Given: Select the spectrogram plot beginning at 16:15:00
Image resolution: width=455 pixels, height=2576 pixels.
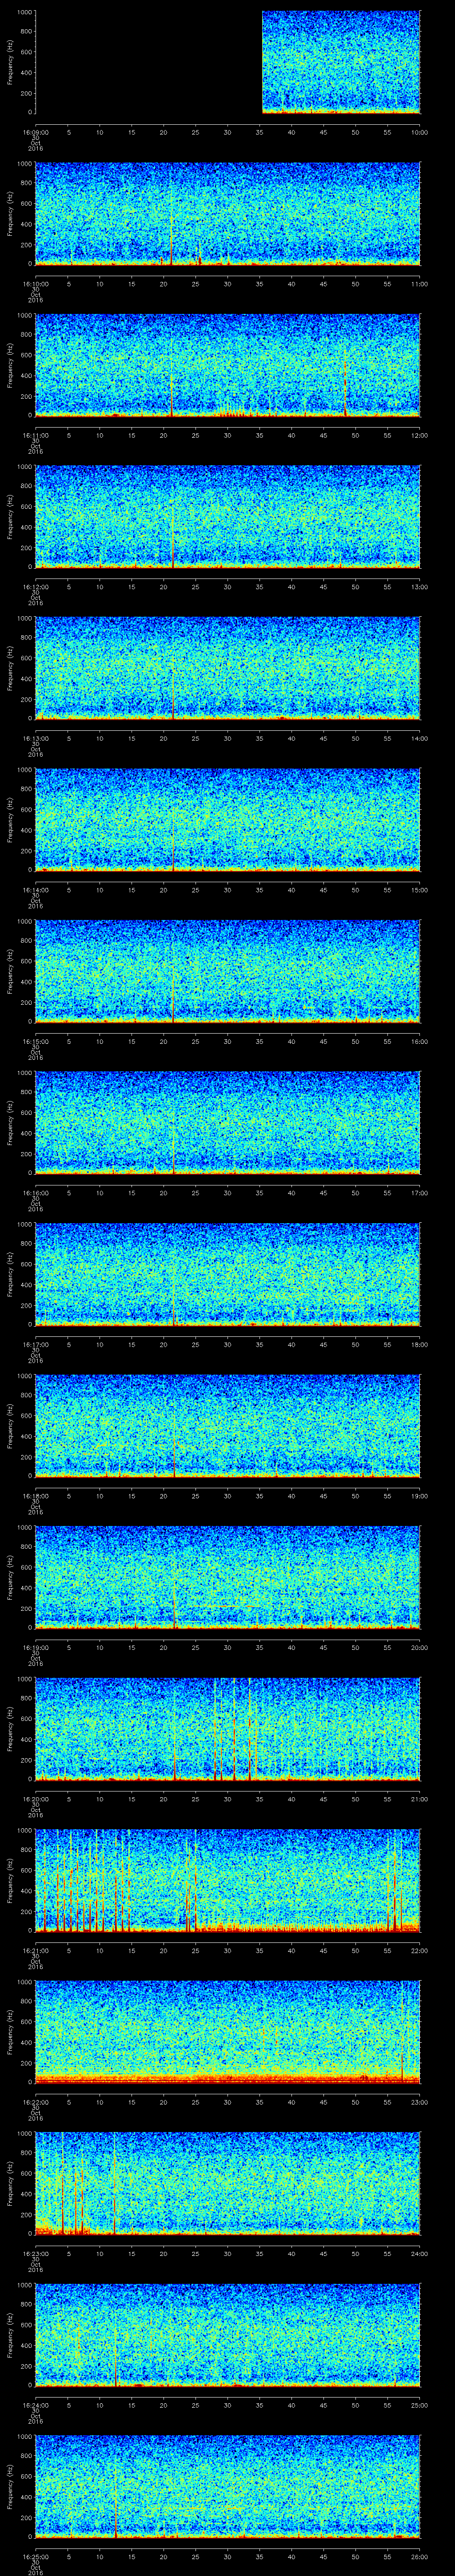Looking at the screenshot, I should tap(227, 971).
